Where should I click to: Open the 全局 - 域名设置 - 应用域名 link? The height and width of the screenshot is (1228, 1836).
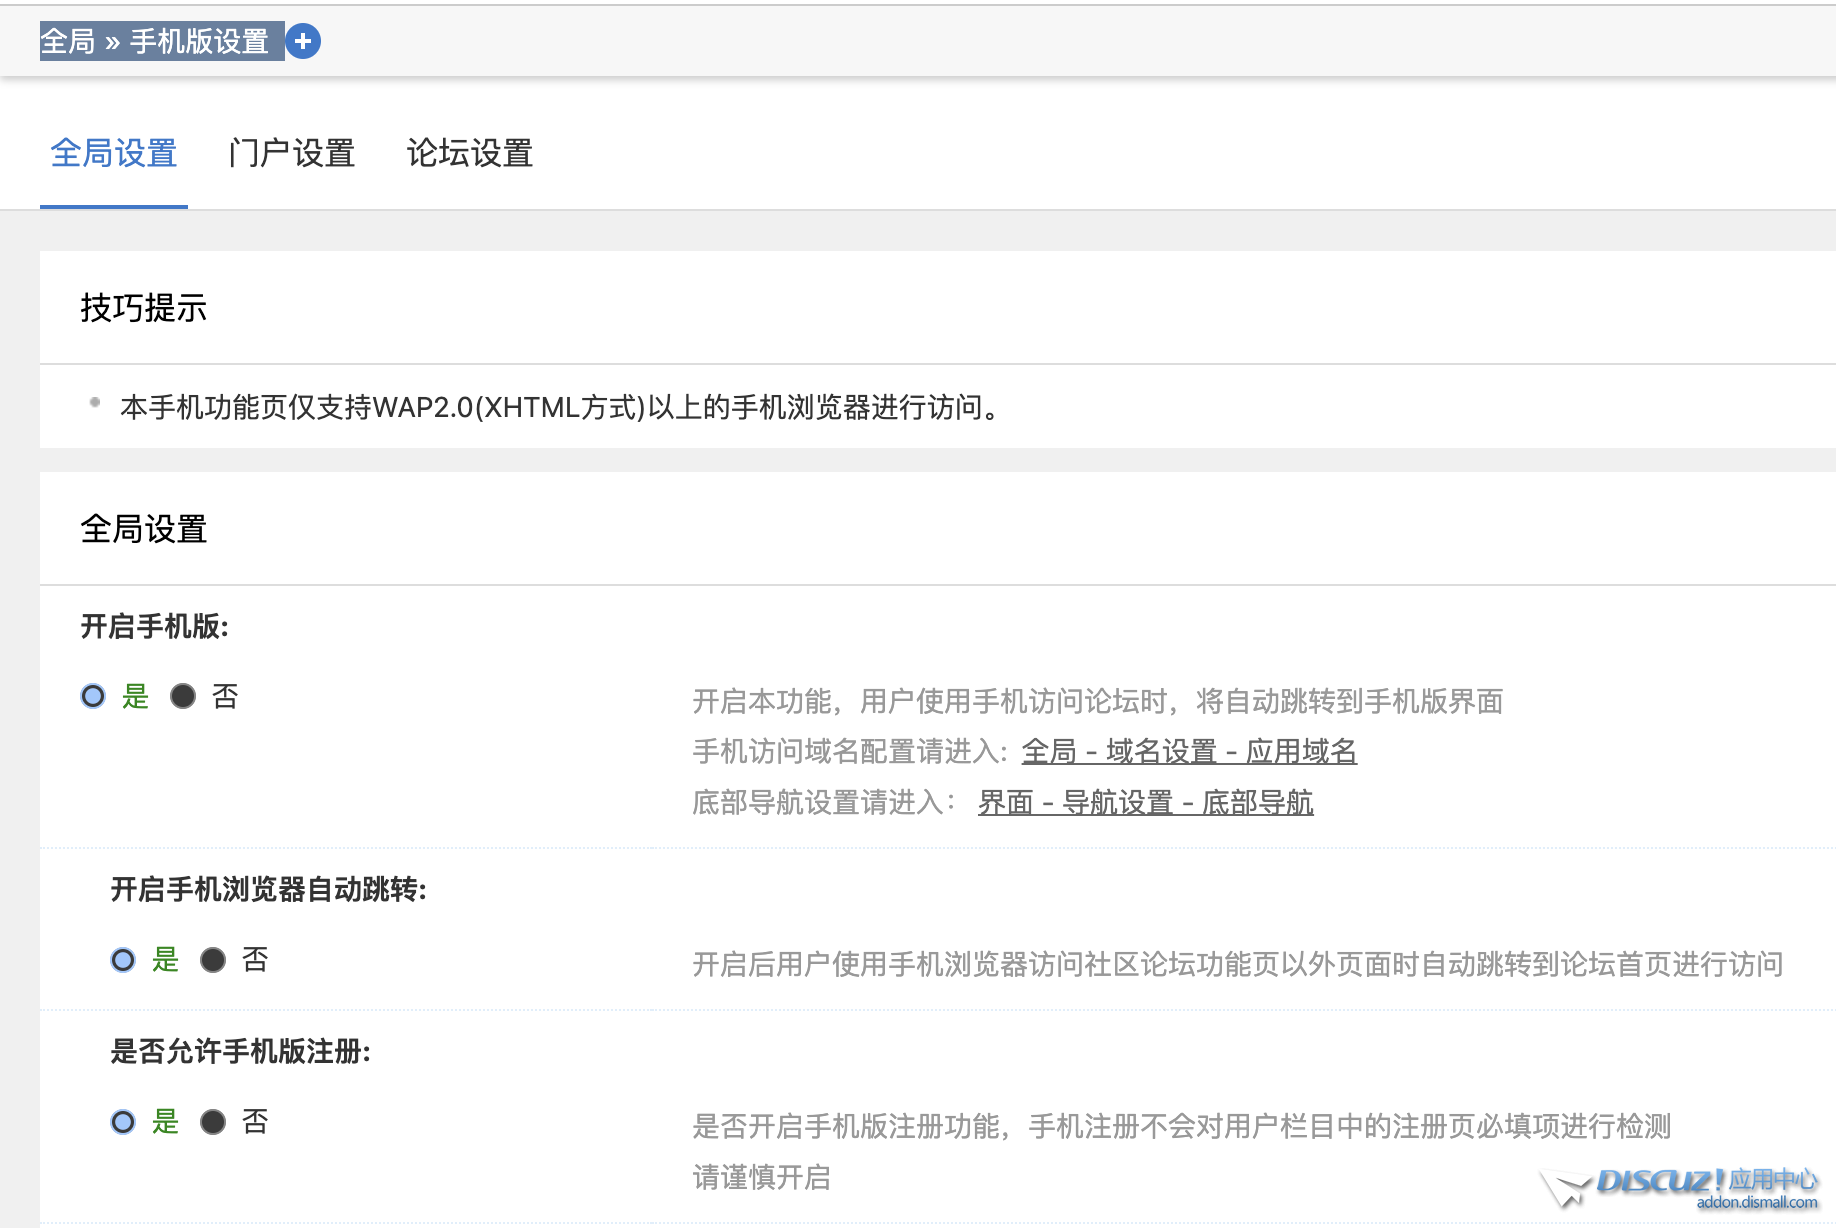click(x=1188, y=751)
